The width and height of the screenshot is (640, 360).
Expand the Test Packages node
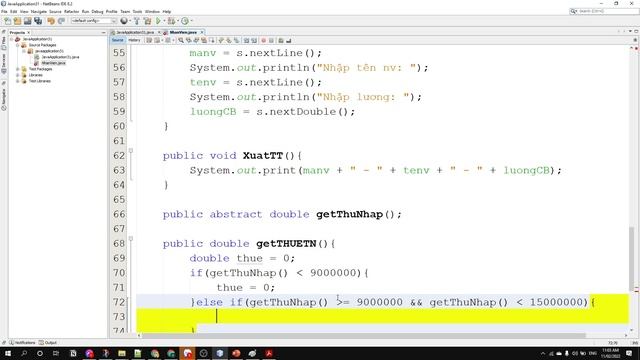[x=18, y=69]
